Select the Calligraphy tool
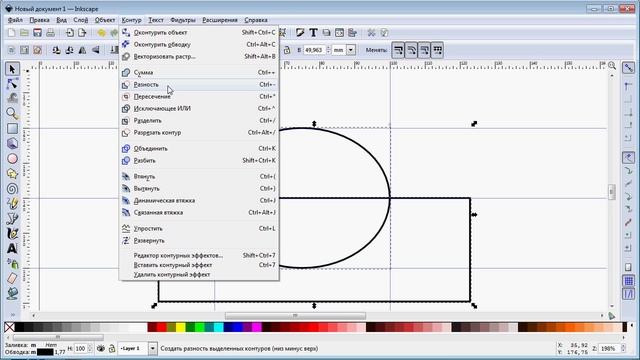 12,233
